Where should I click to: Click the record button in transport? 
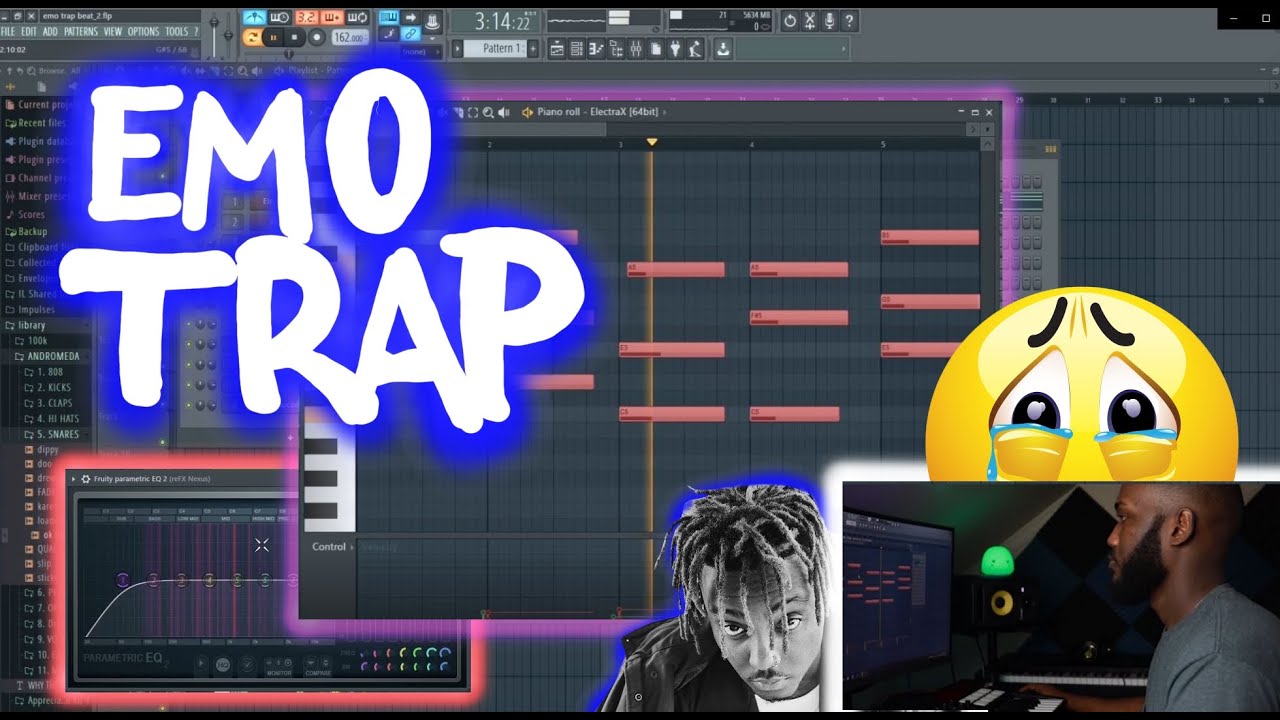316,37
